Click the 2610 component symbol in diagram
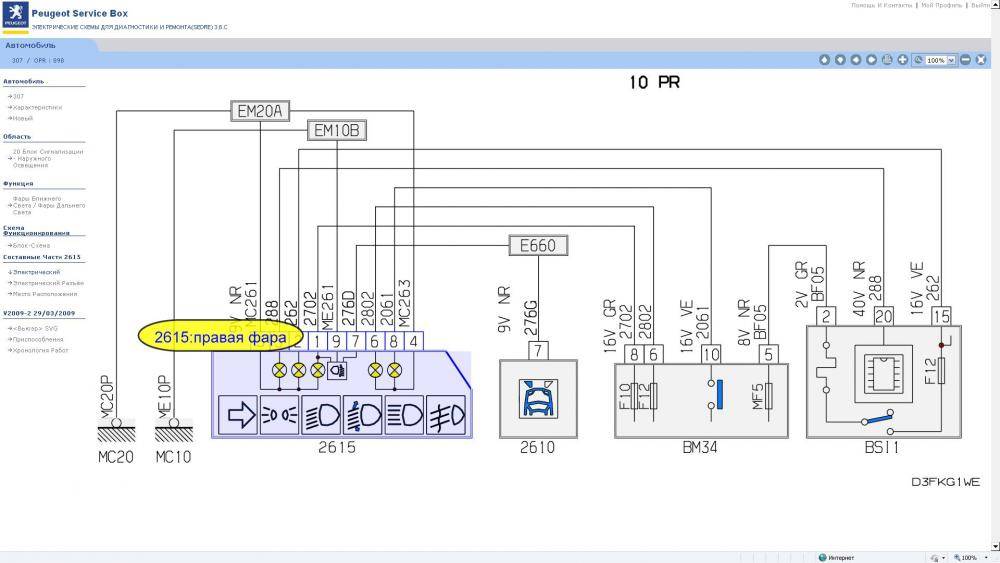The width and height of the screenshot is (1000, 563). (x=537, y=397)
